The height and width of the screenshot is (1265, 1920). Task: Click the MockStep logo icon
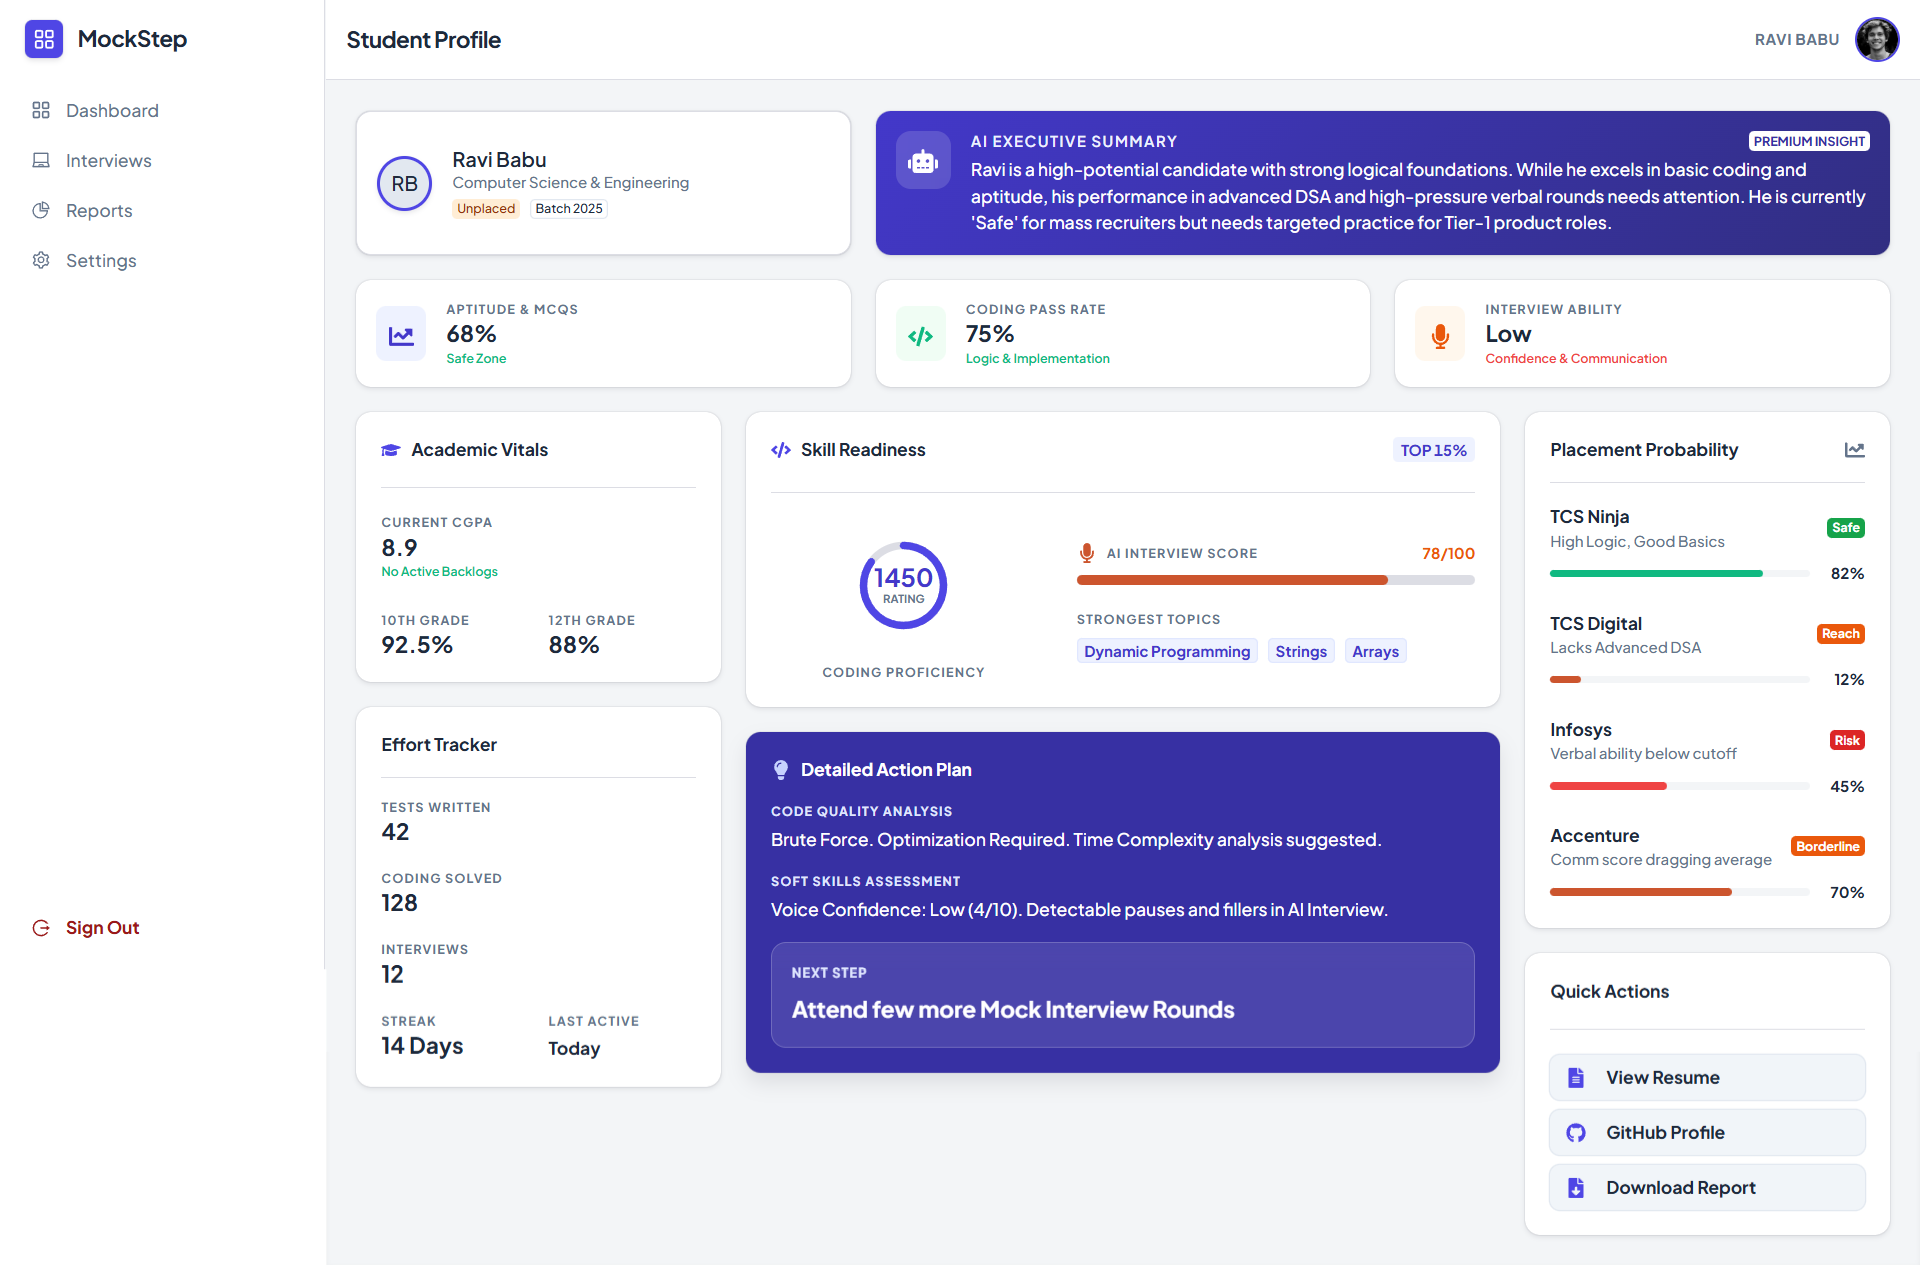44,39
